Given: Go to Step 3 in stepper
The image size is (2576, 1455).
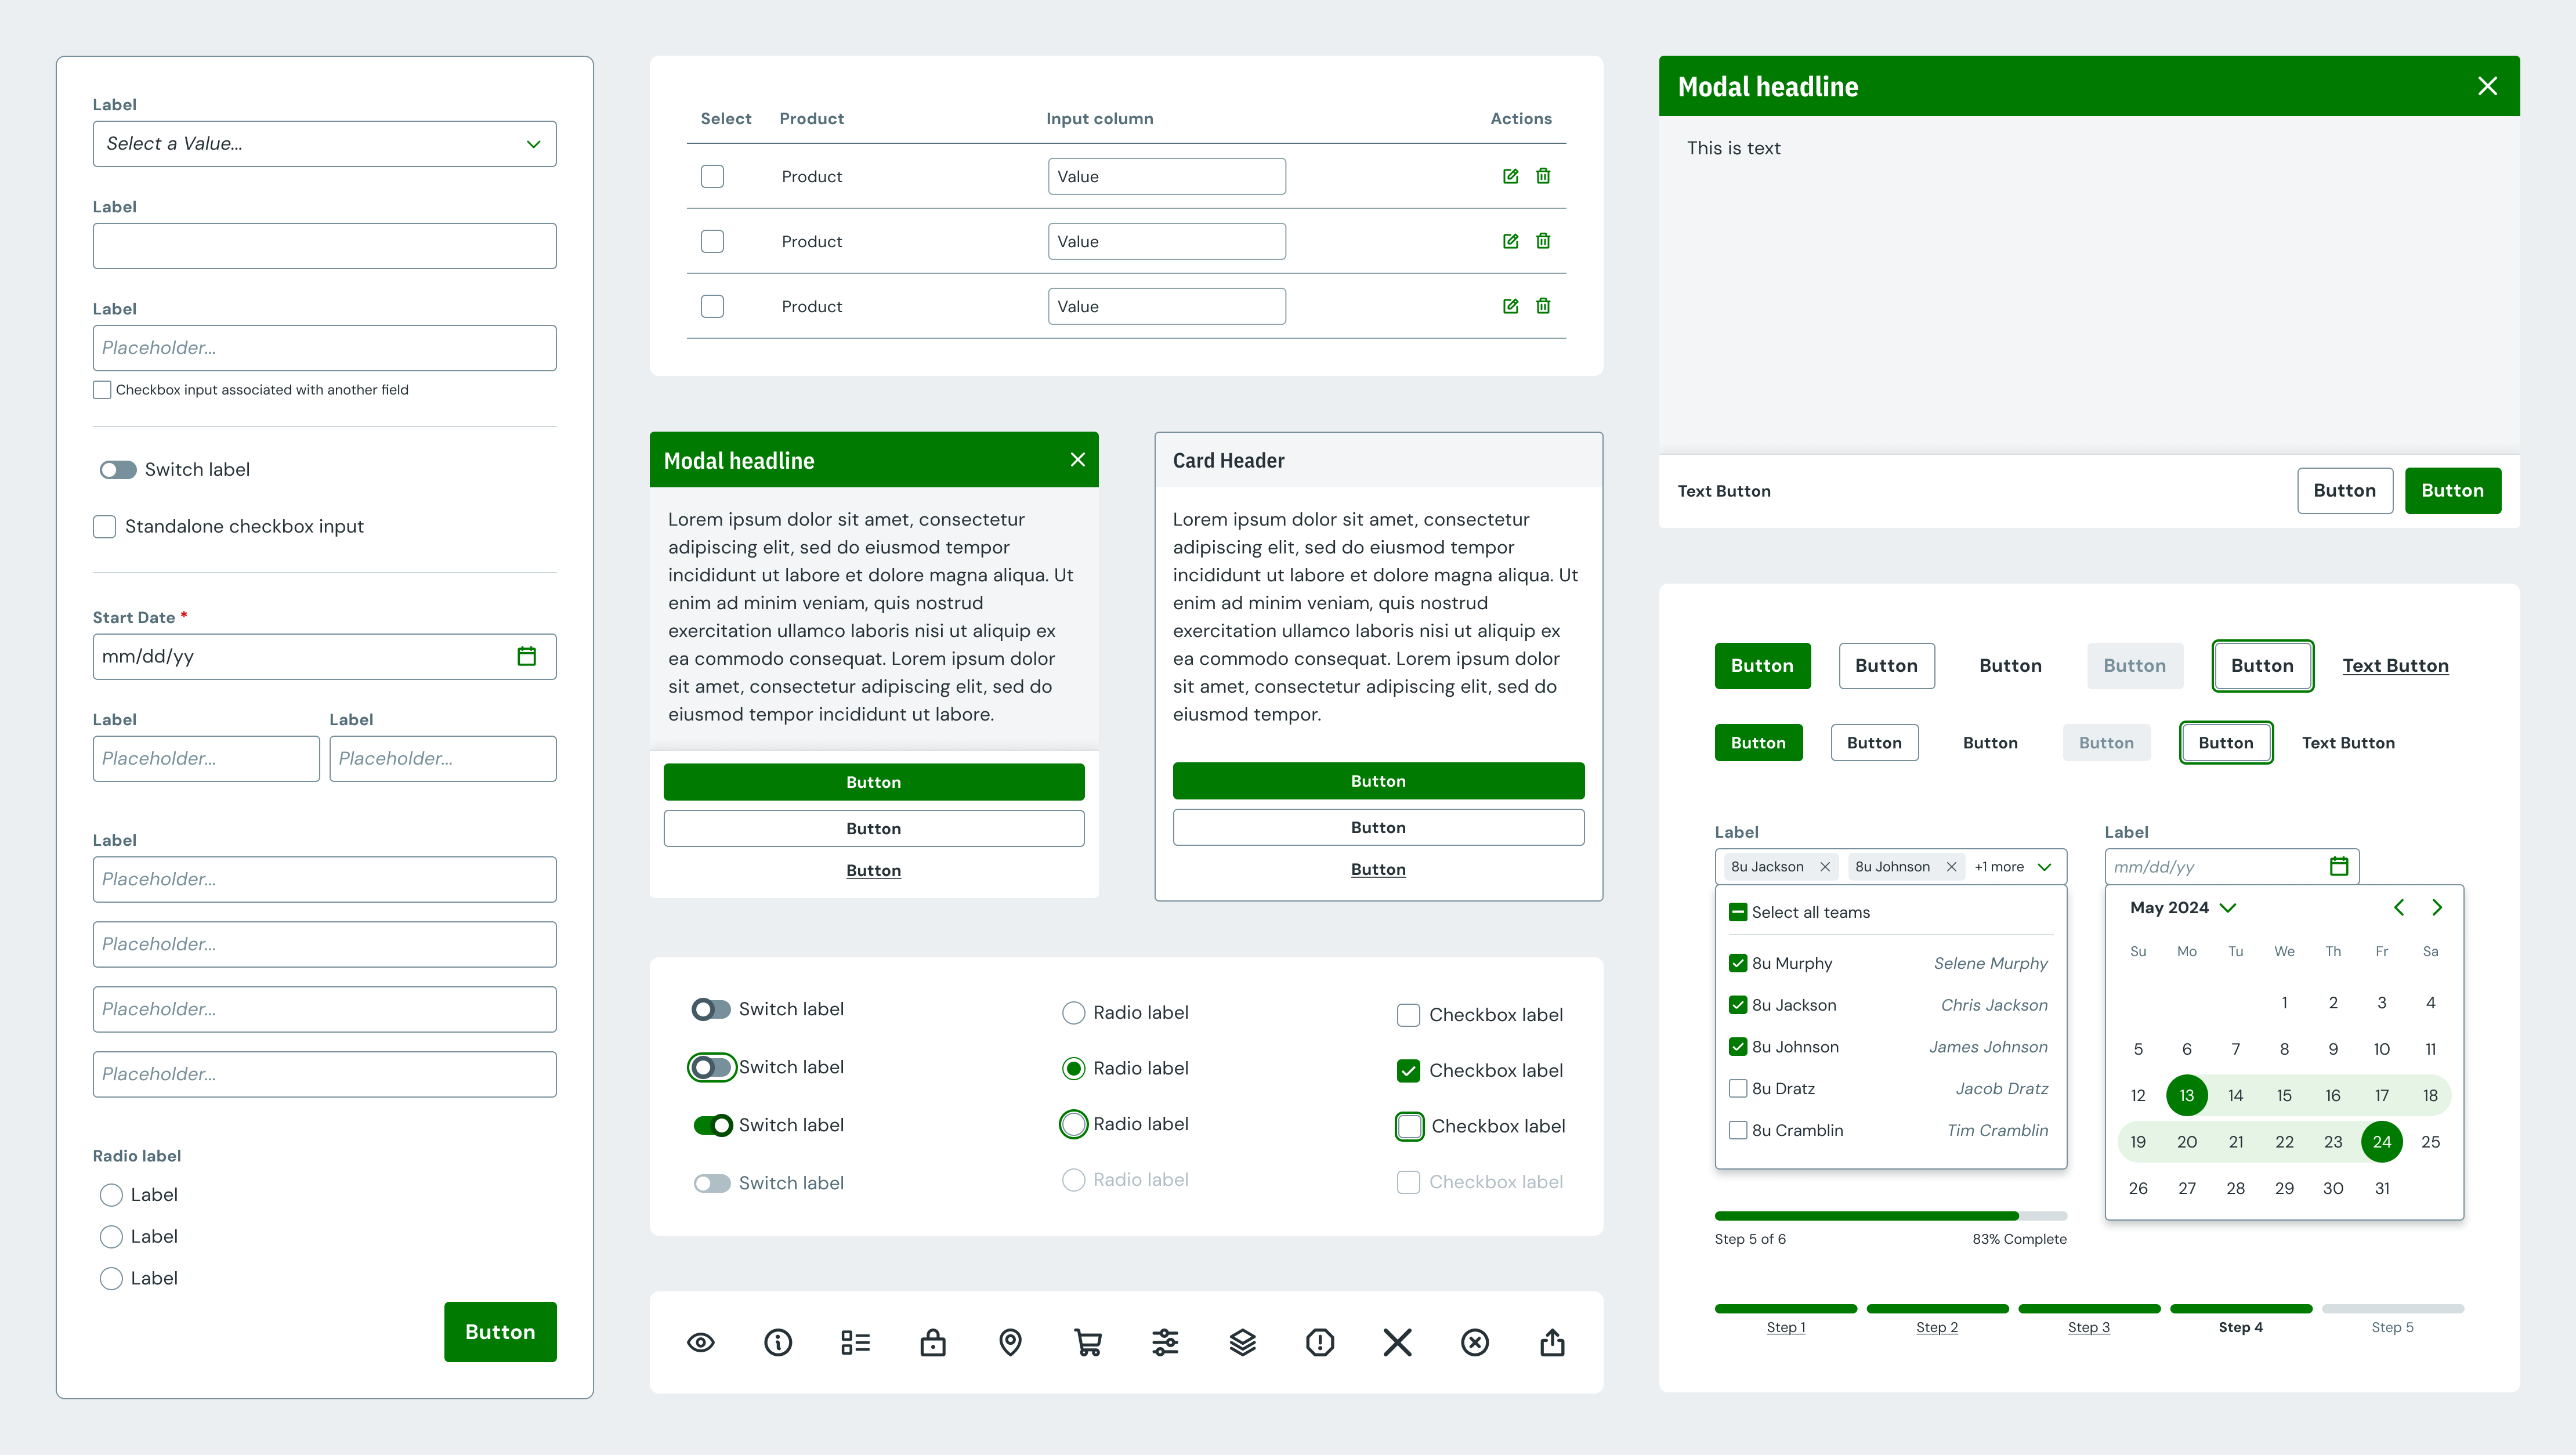Looking at the screenshot, I should (x=2089, y=1327).
